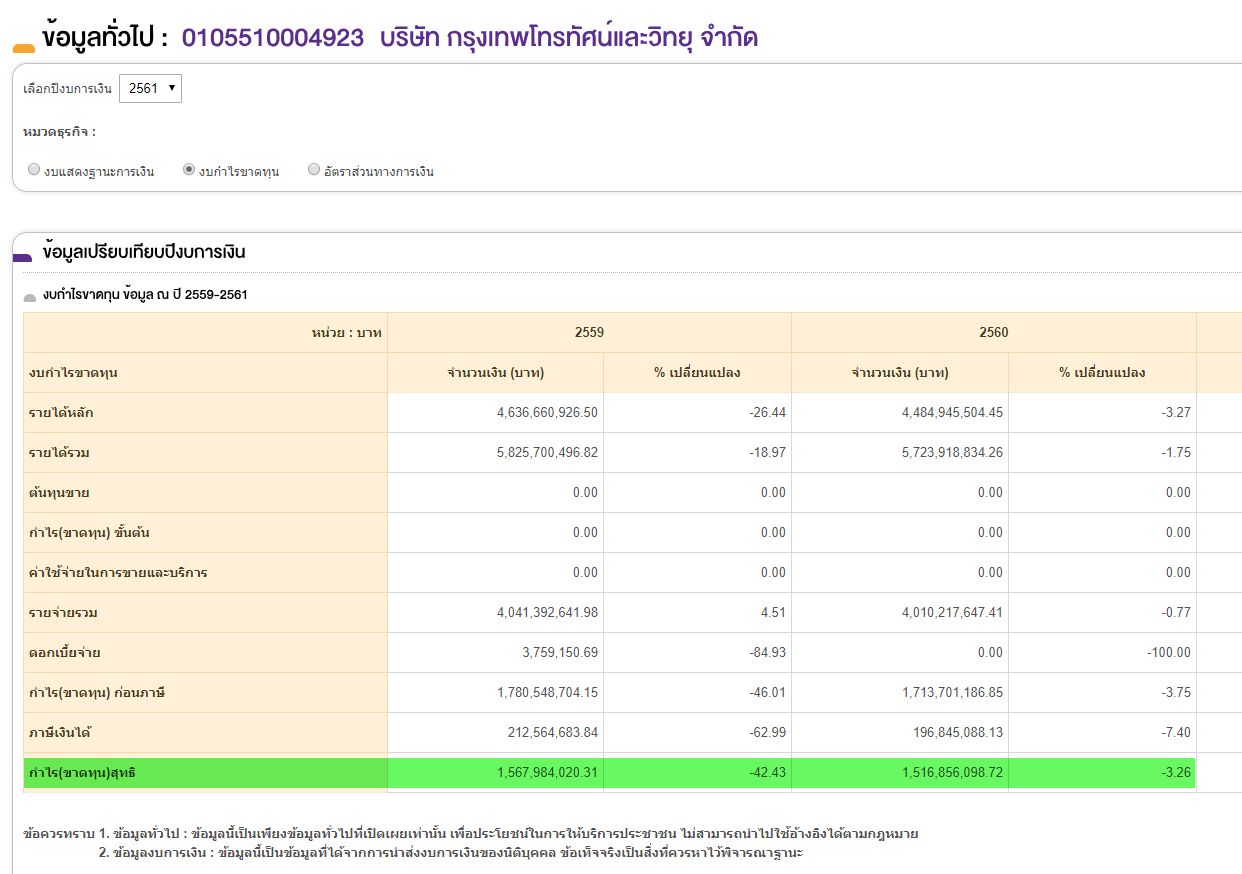Click the รายได้หลัก row label
This screenshot has height=874, width=1242.
(62, 413)
